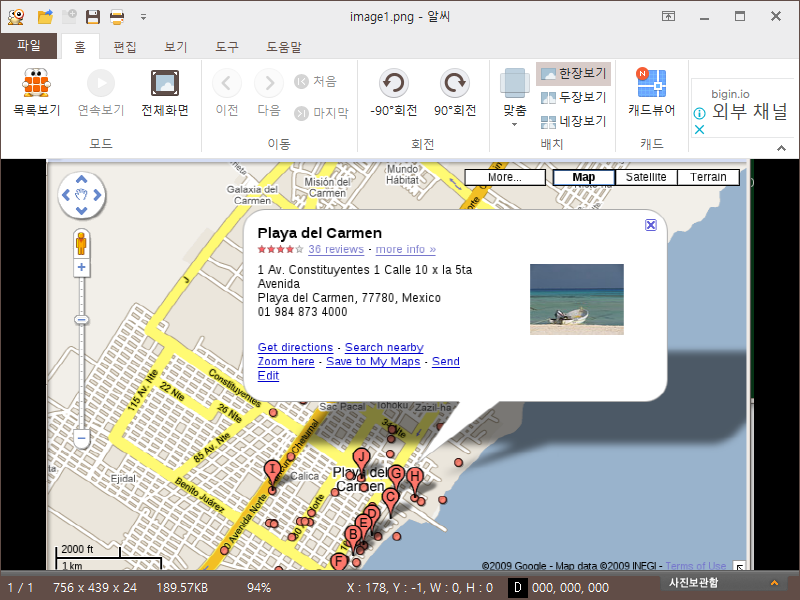The width and height of the screenshot is (800, 600).
Task: Expand the quick access toolbar dropdown
Action: pyautogui.click(x=143, y=17)
